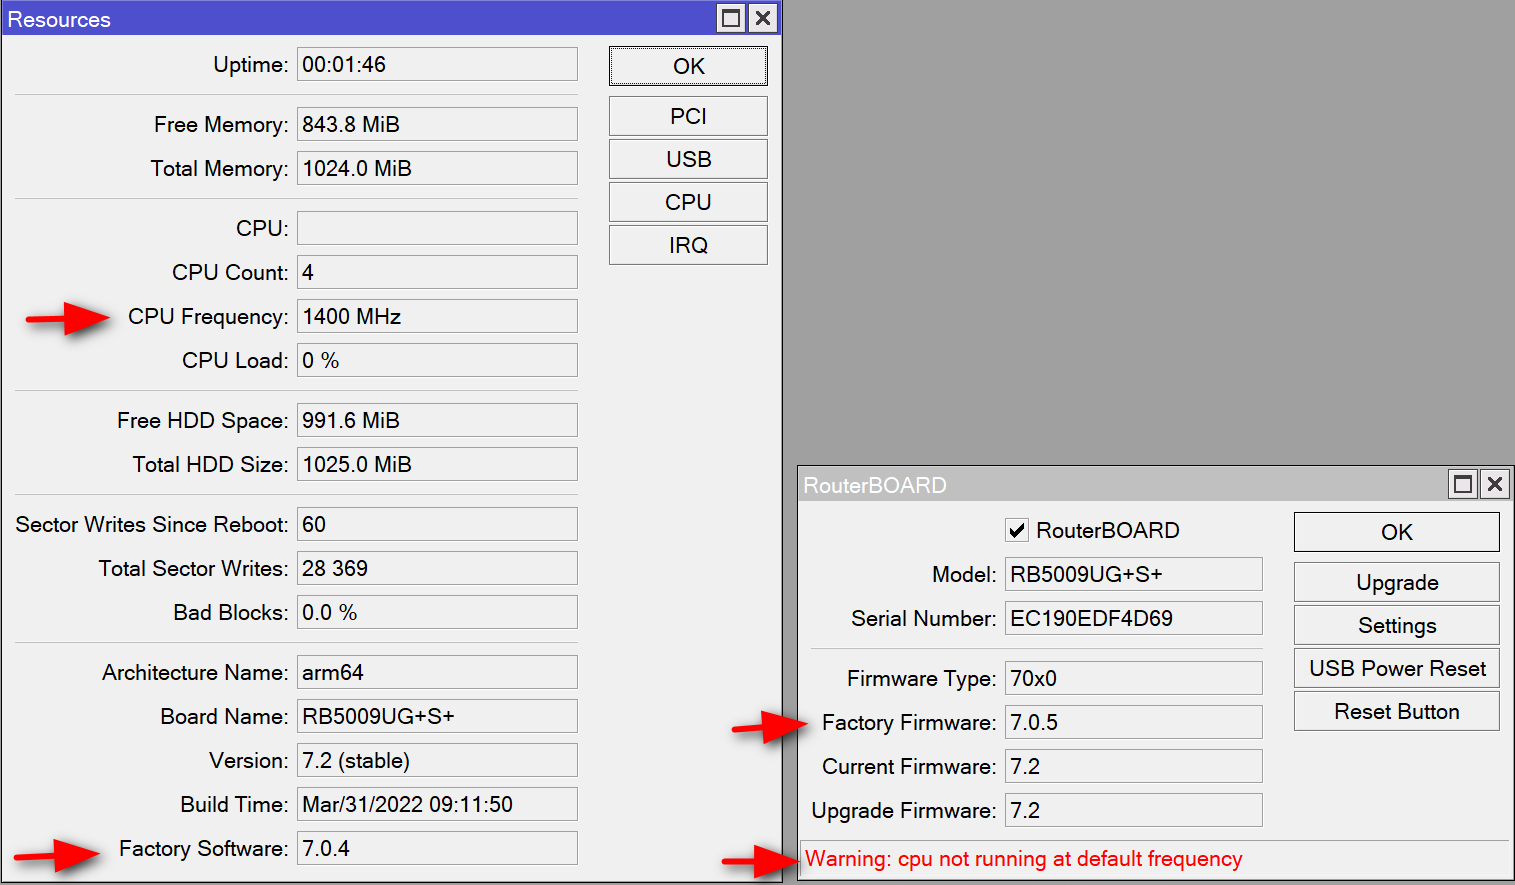Click the "Uptime:" label
Image resolution: width=1515 pixels, height=885 pixels.
pos(251,64)
